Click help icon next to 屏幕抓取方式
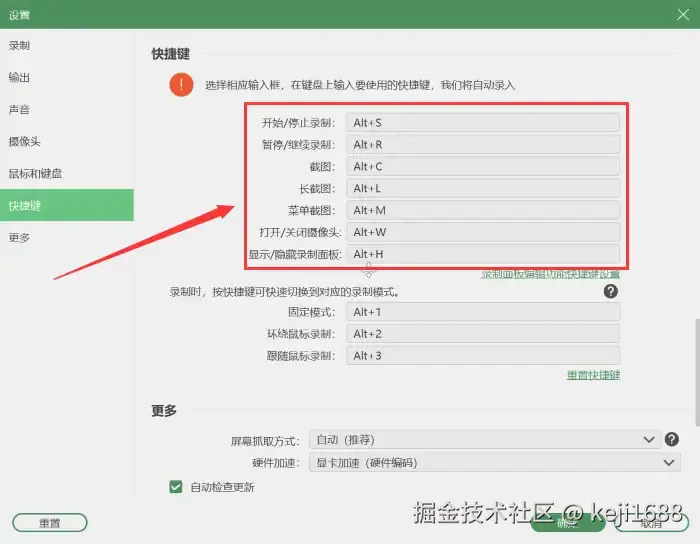 (x=671, y=440)
